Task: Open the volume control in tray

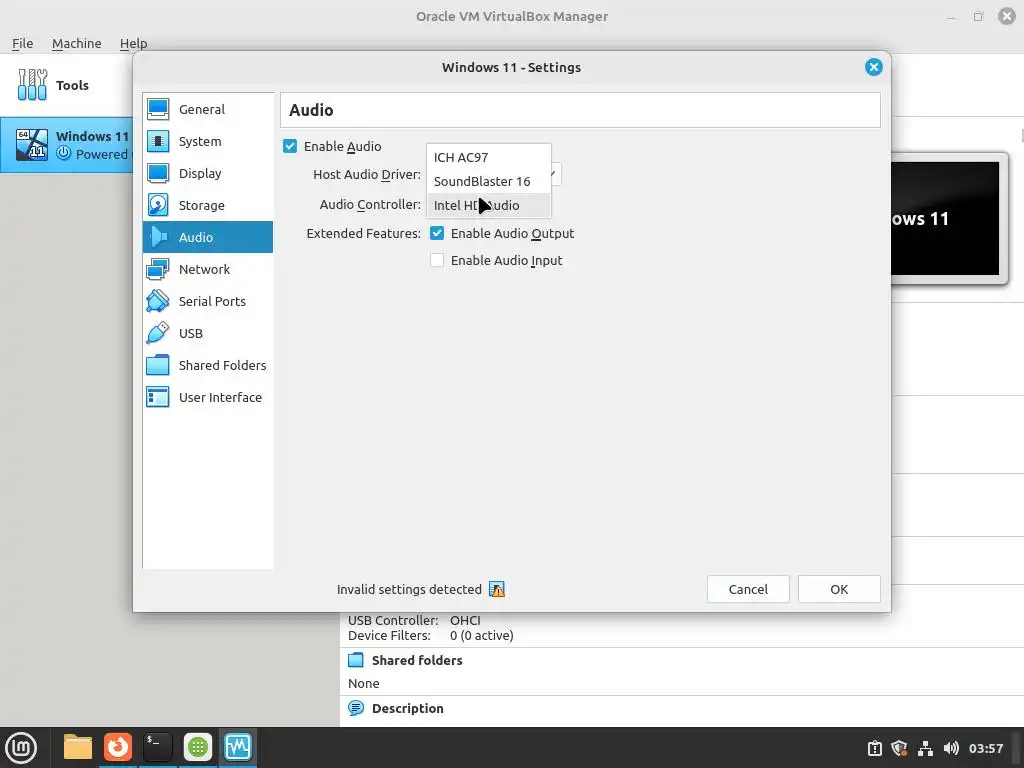Action: 951,748
